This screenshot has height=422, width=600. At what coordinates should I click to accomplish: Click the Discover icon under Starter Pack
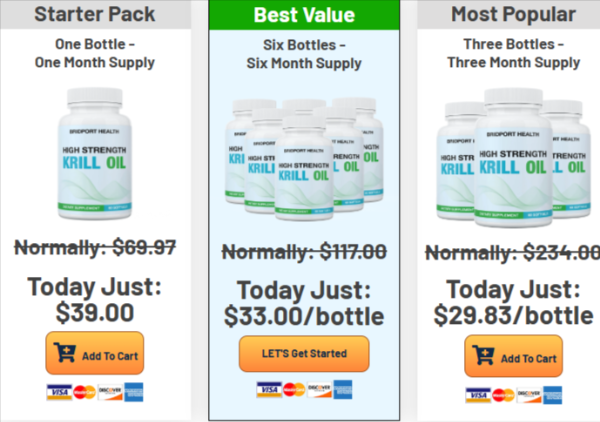point(107,392)
